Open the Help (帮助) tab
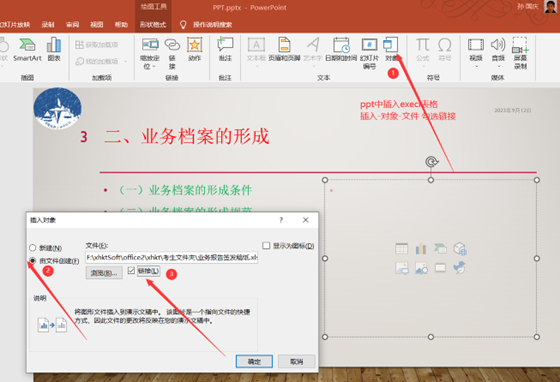Image resolution: width=560 pixels, height=382 pixels. pyautogui.click(x=121, y=24)
